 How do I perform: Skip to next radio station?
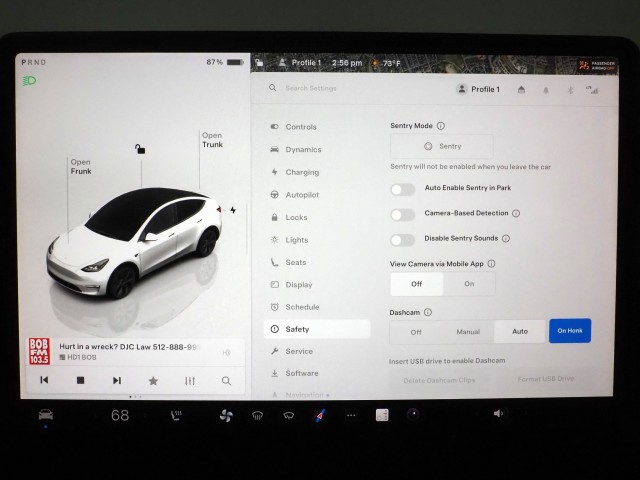pos(117,380)
